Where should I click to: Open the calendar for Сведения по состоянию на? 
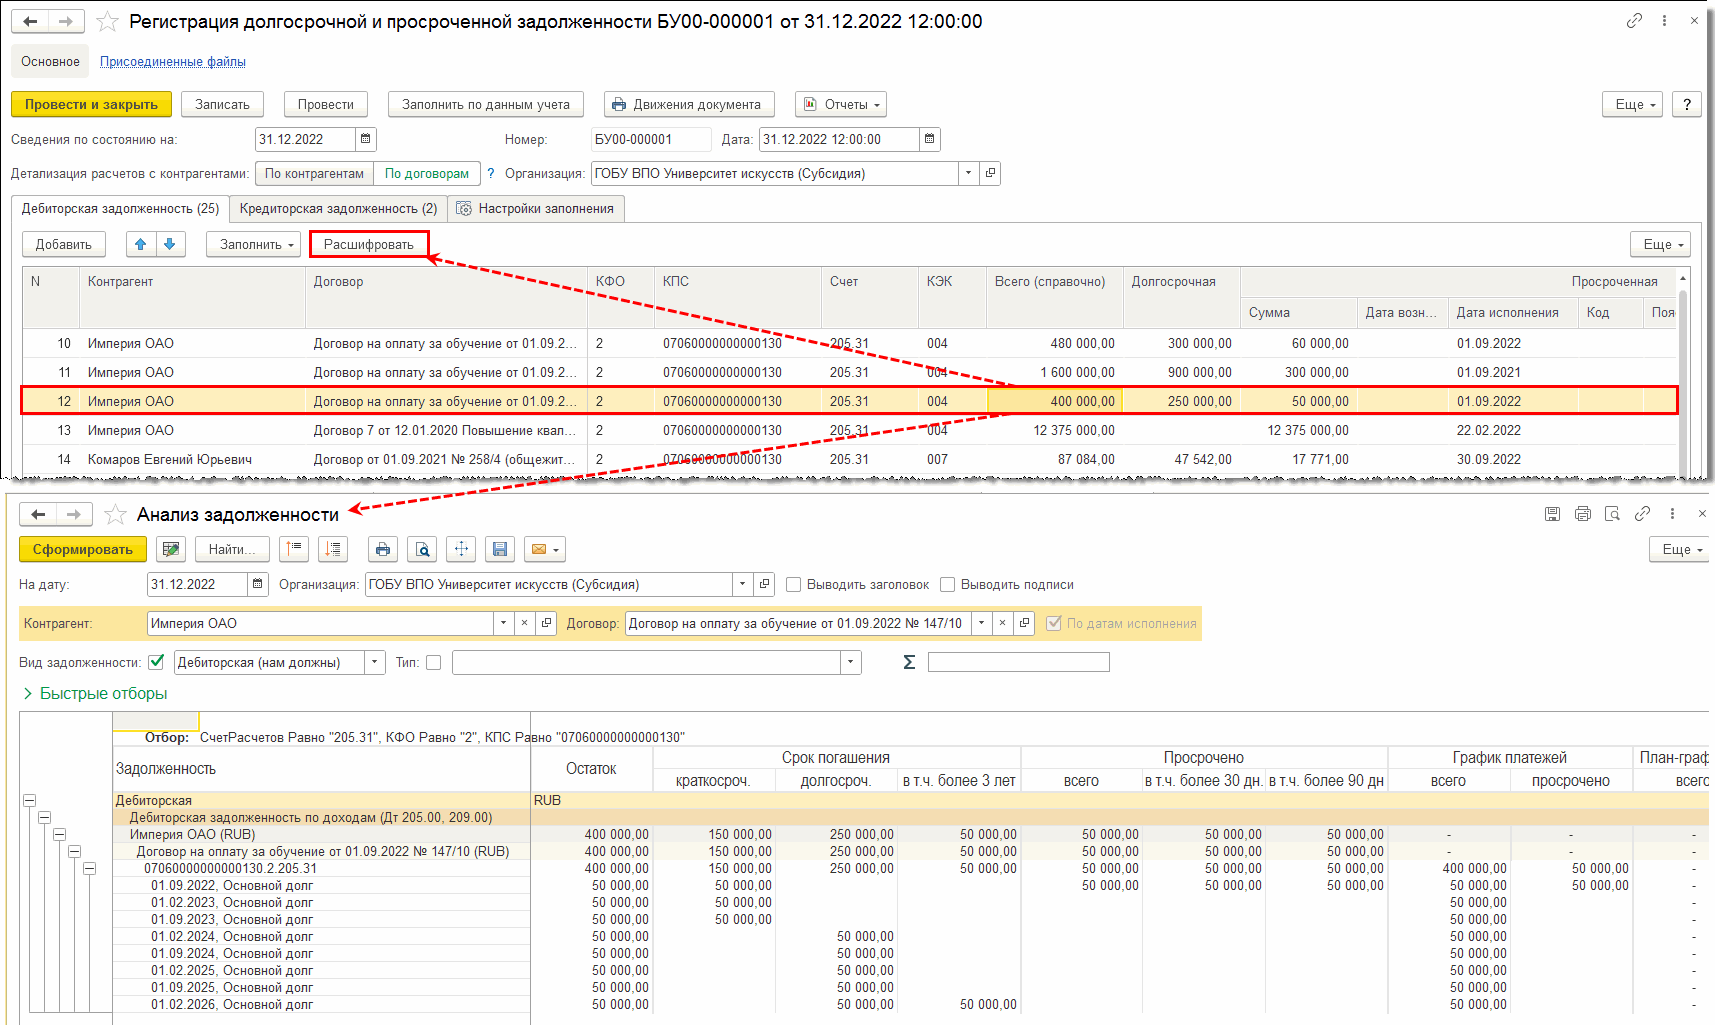(366, 139)
